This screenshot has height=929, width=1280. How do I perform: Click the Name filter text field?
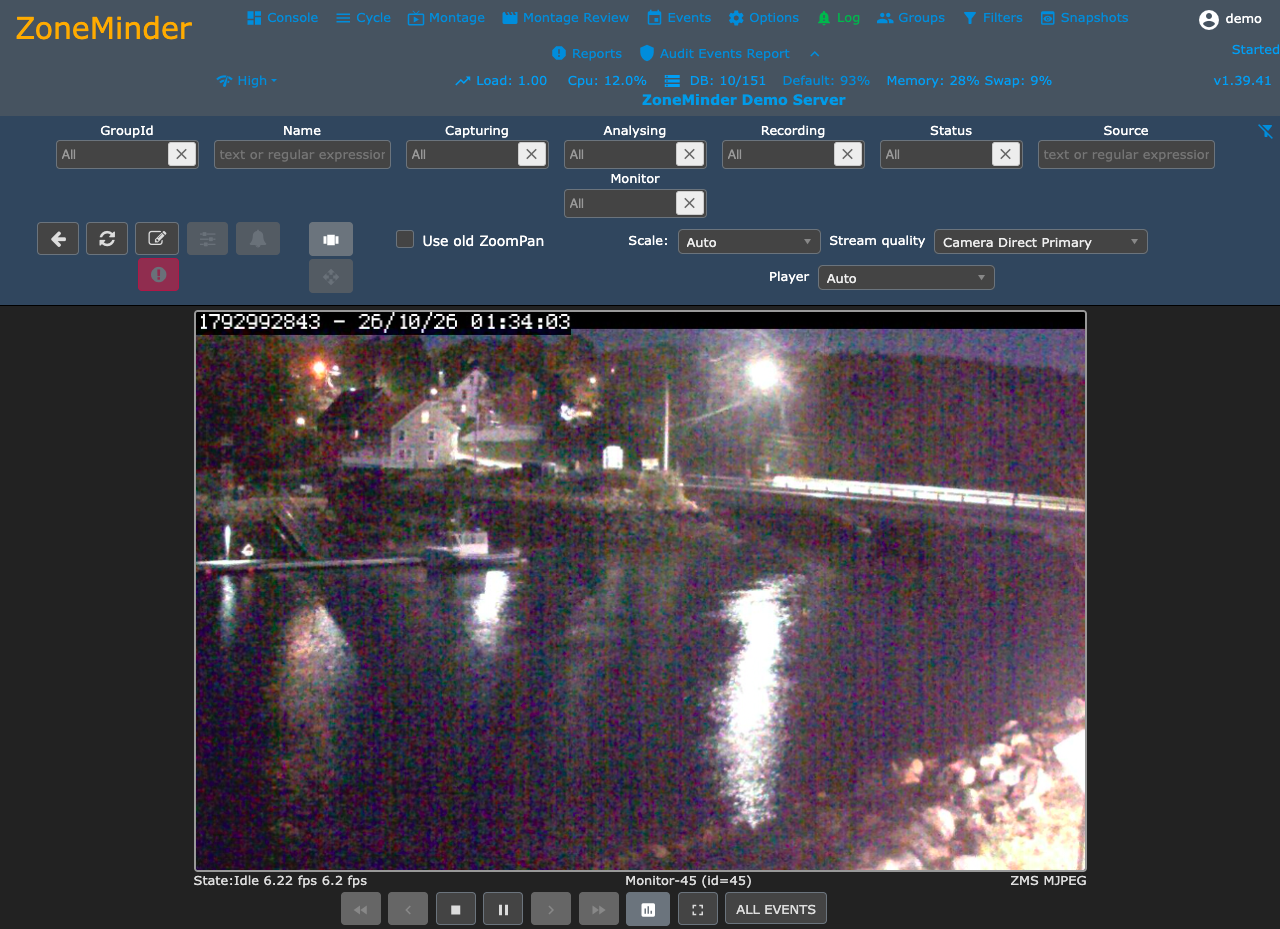click(302, 154)
